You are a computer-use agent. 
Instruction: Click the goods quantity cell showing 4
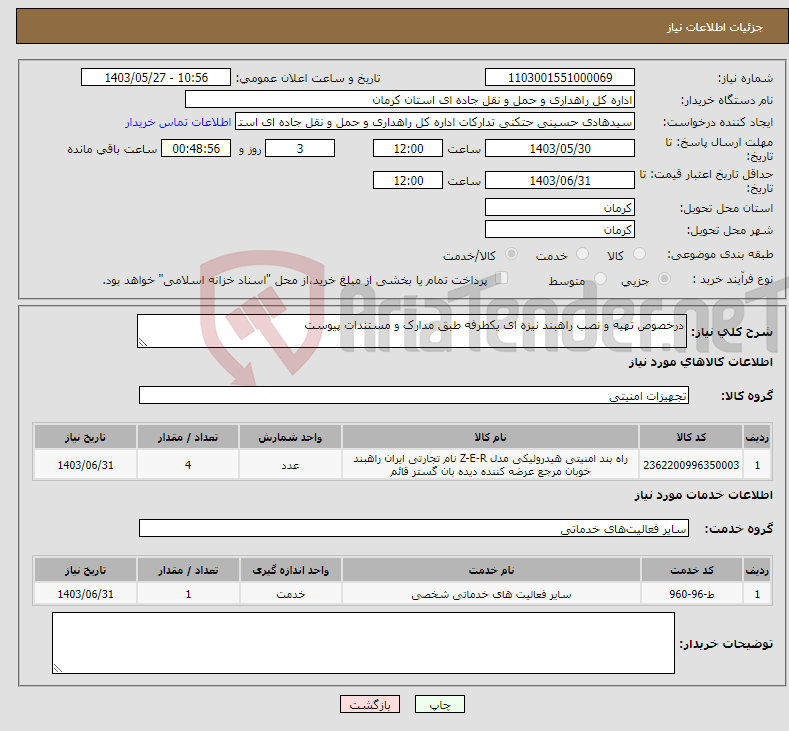188,465
